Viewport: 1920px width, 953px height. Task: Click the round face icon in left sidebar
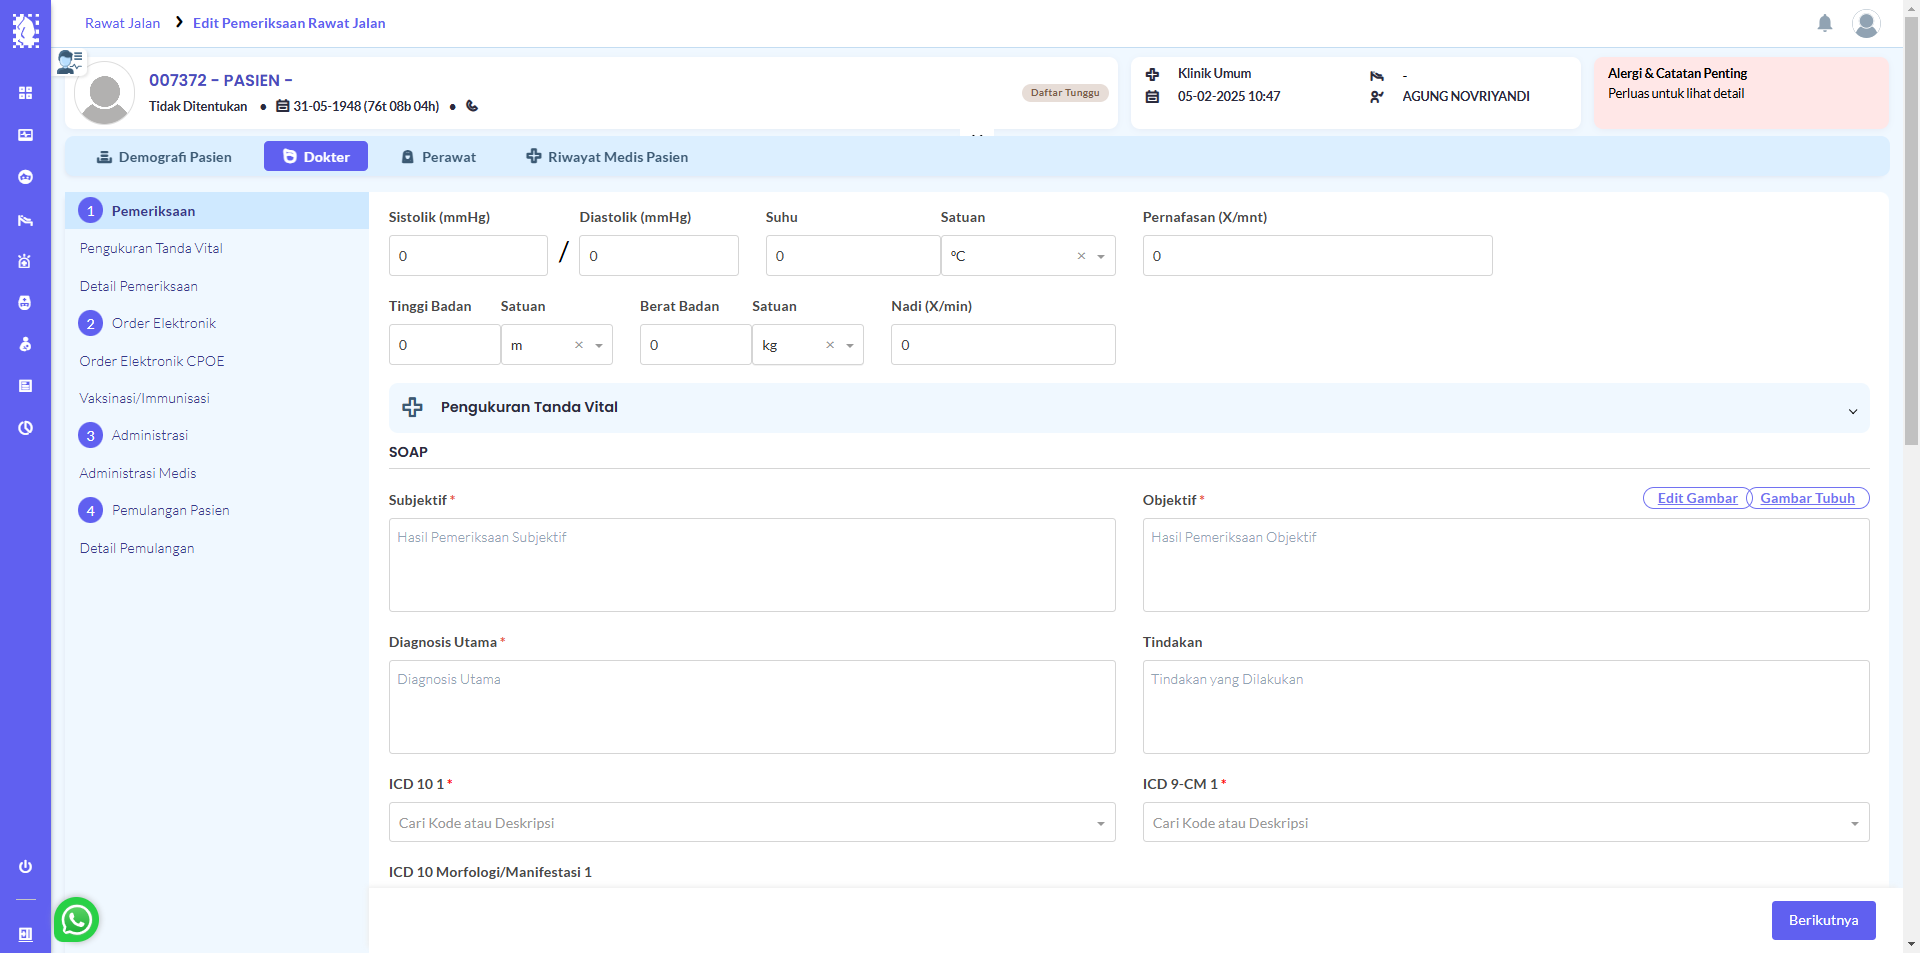click(x=25, y=177)
